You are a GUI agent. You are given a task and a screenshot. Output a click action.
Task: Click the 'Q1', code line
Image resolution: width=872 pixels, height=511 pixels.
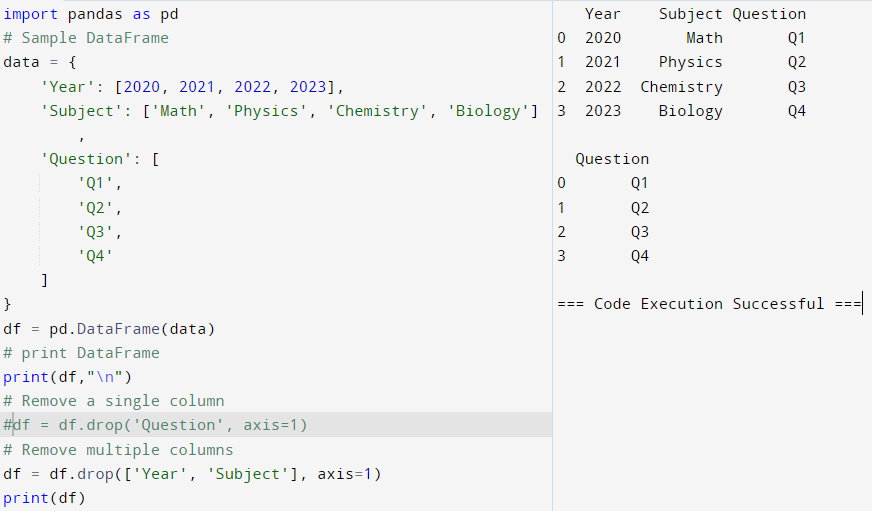click(100, 183)
